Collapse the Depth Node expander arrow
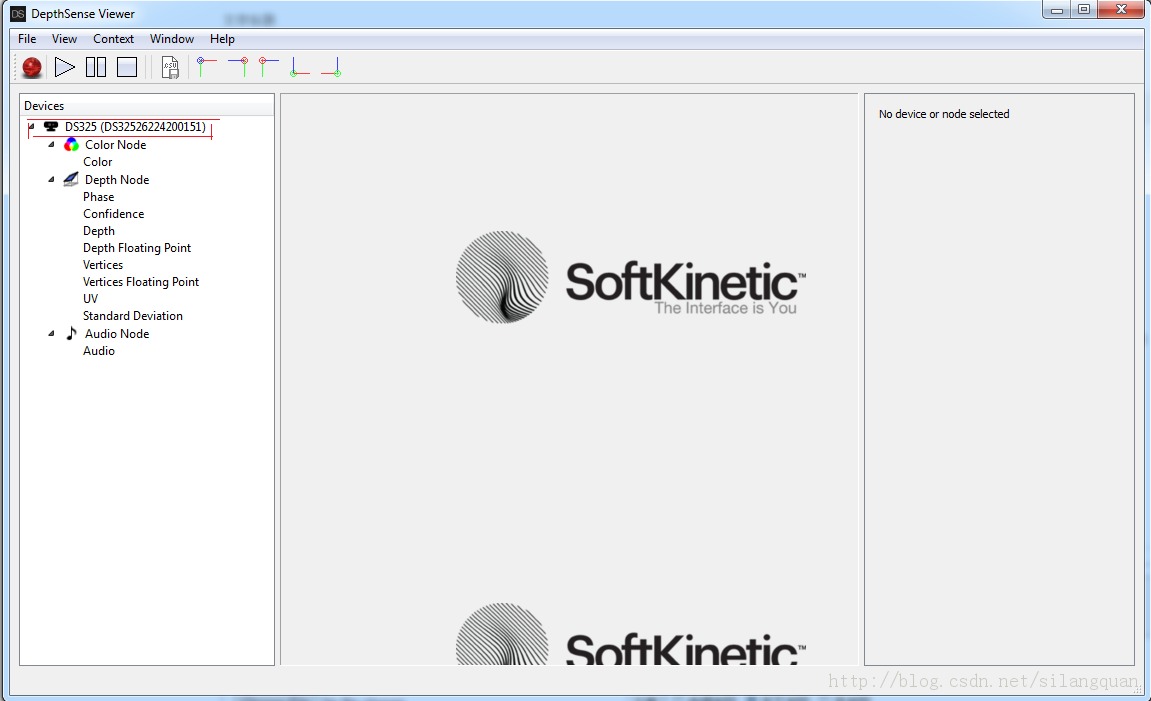 pos(52,180)
